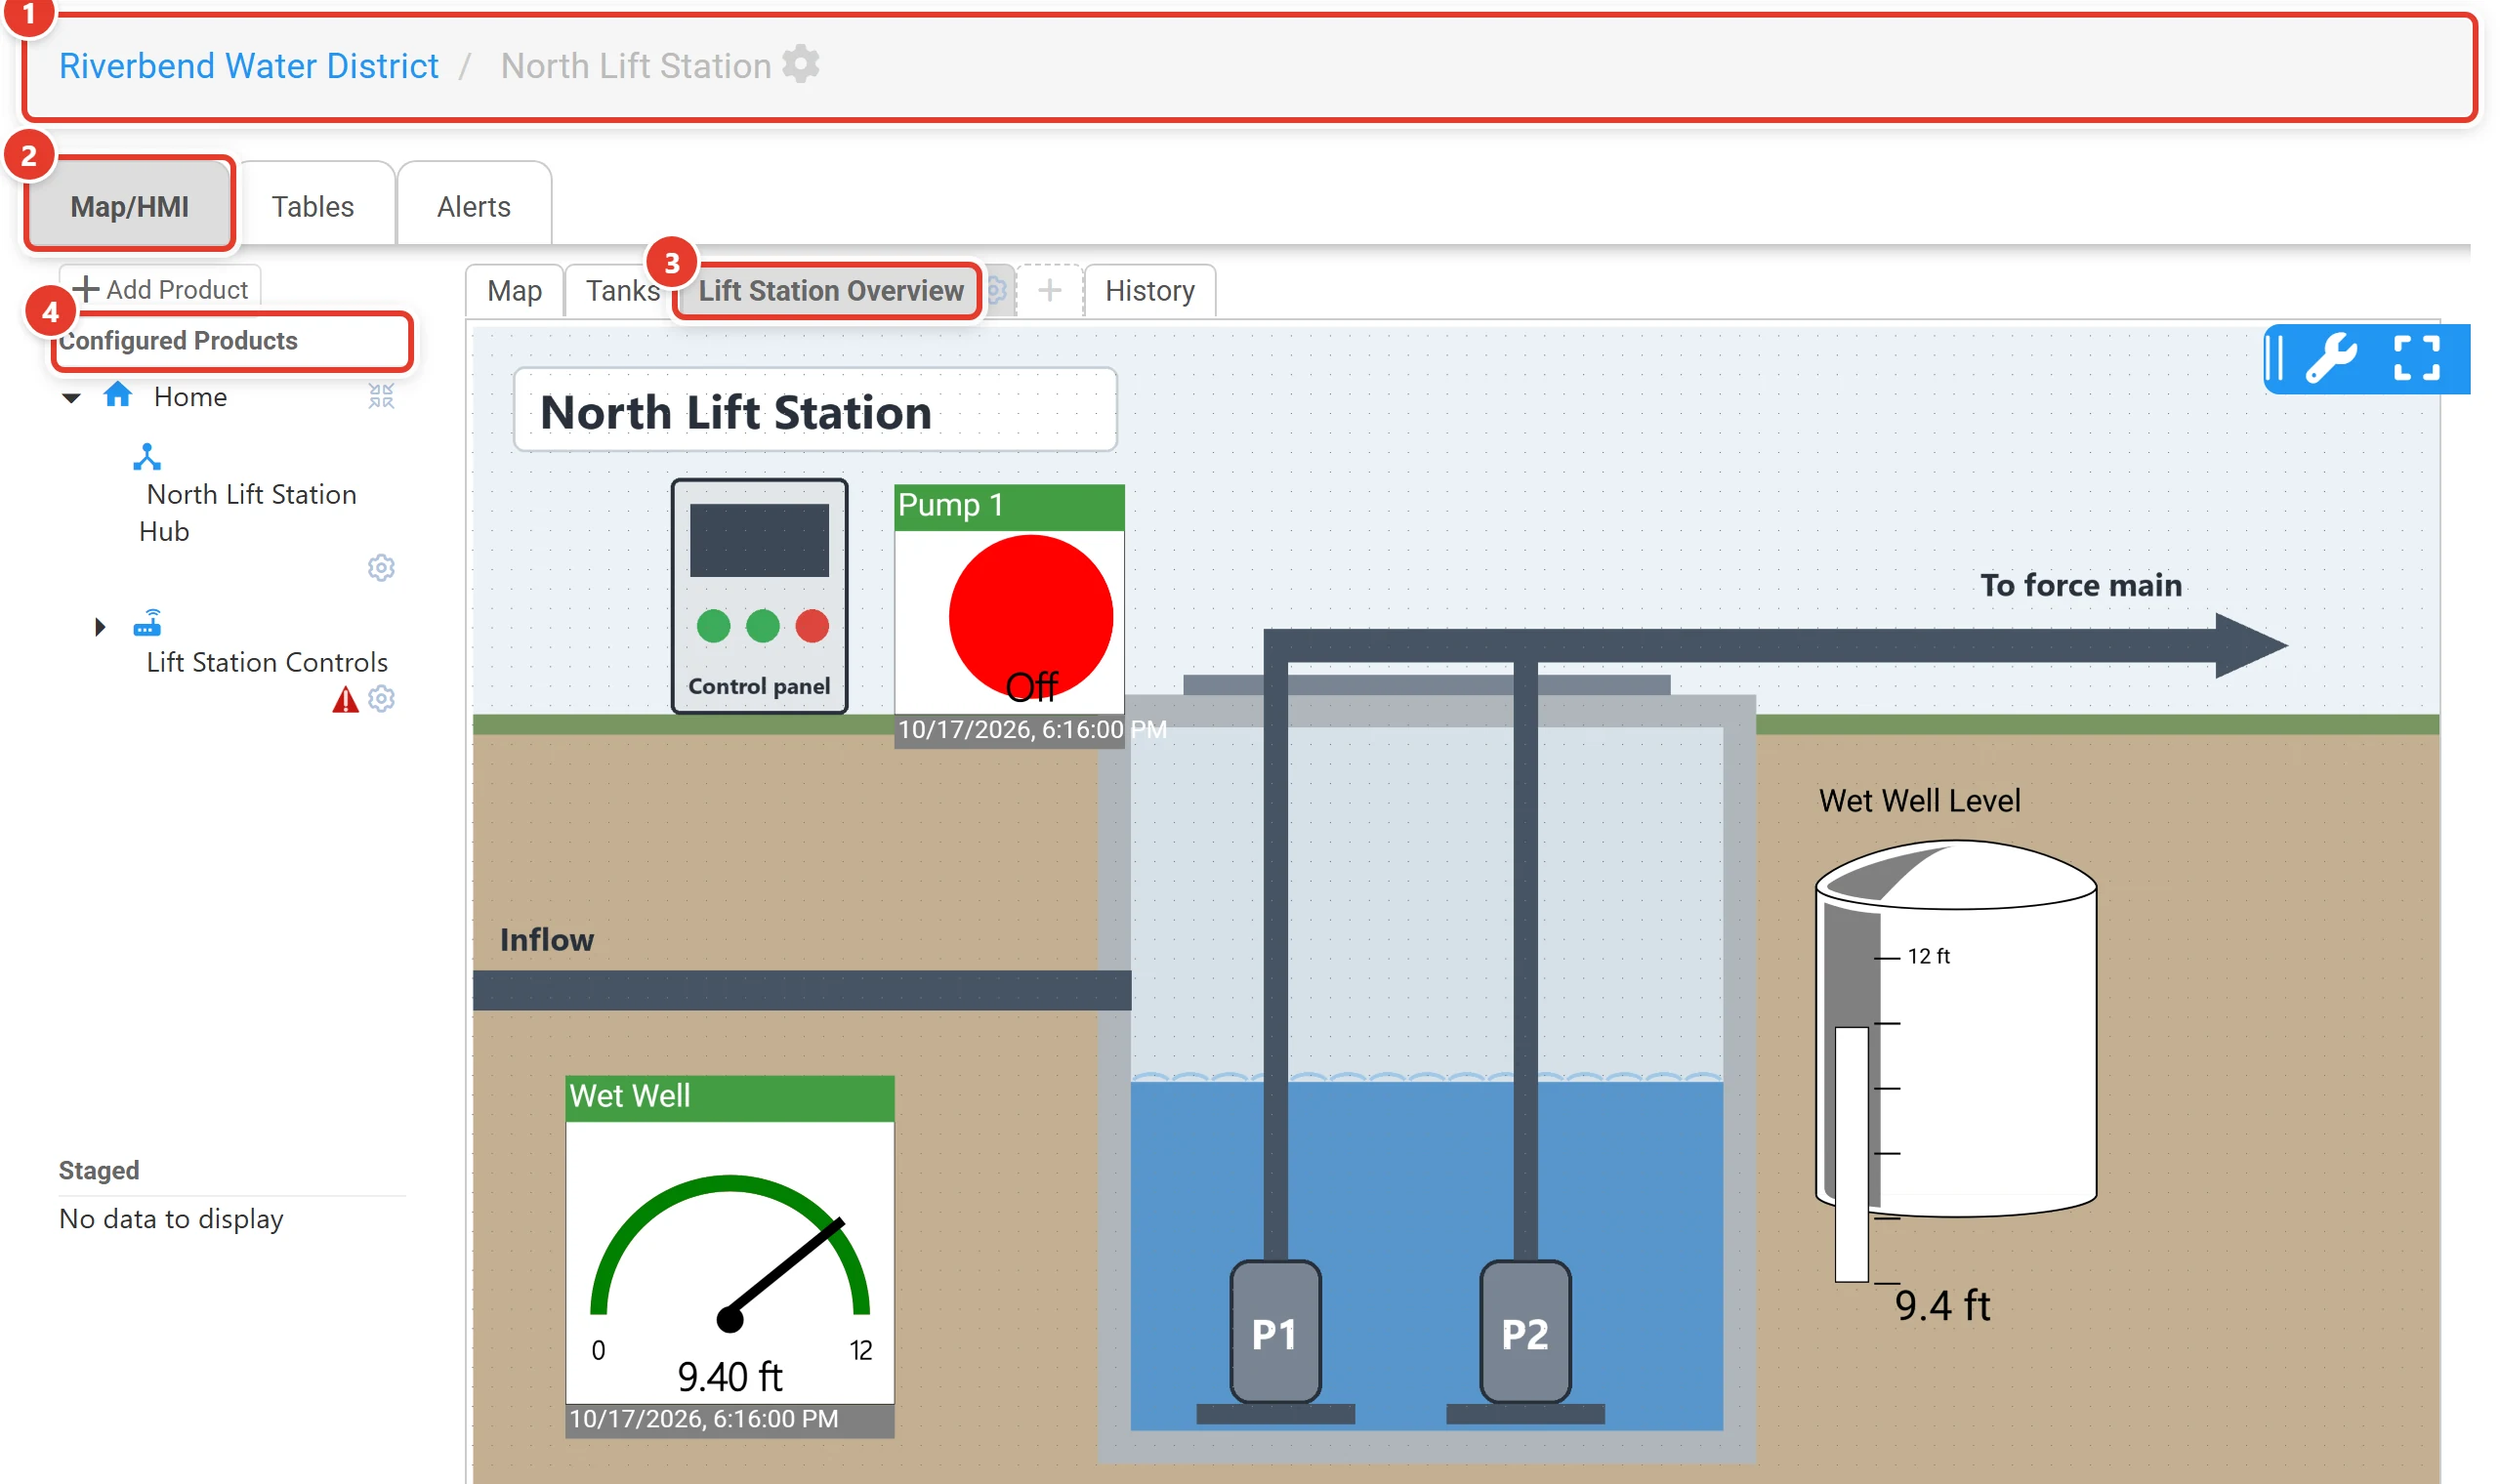Screen dimensions: 2500x1484
Task: Click the To force main label
Action: click(x=2081, y=585)
